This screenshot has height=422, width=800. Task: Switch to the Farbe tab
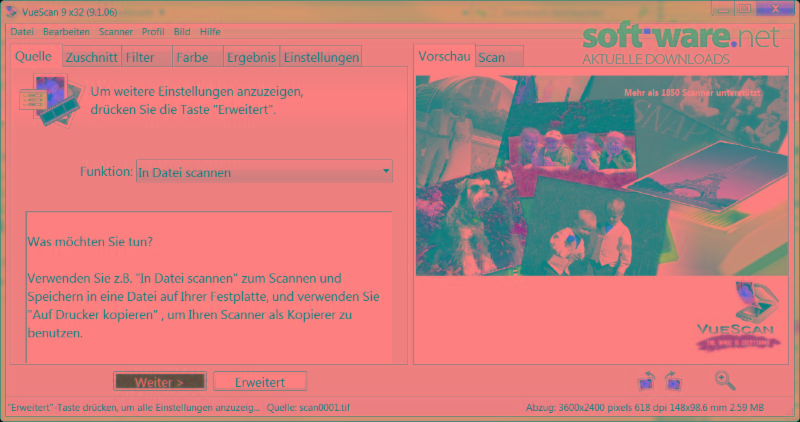[x=198, y=57]
